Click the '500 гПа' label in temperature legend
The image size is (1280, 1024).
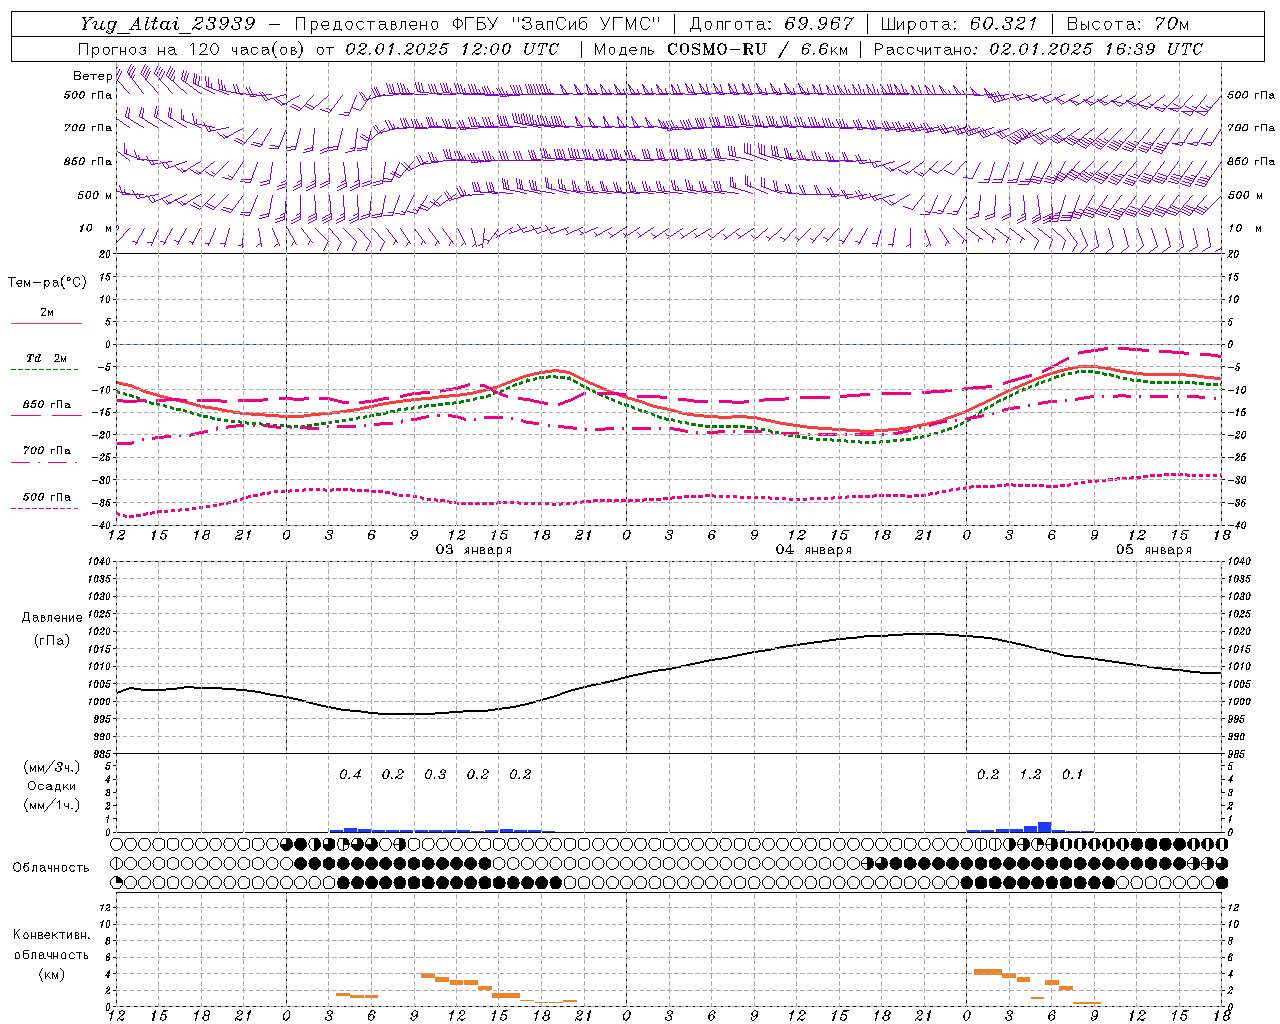pos(47,497)
